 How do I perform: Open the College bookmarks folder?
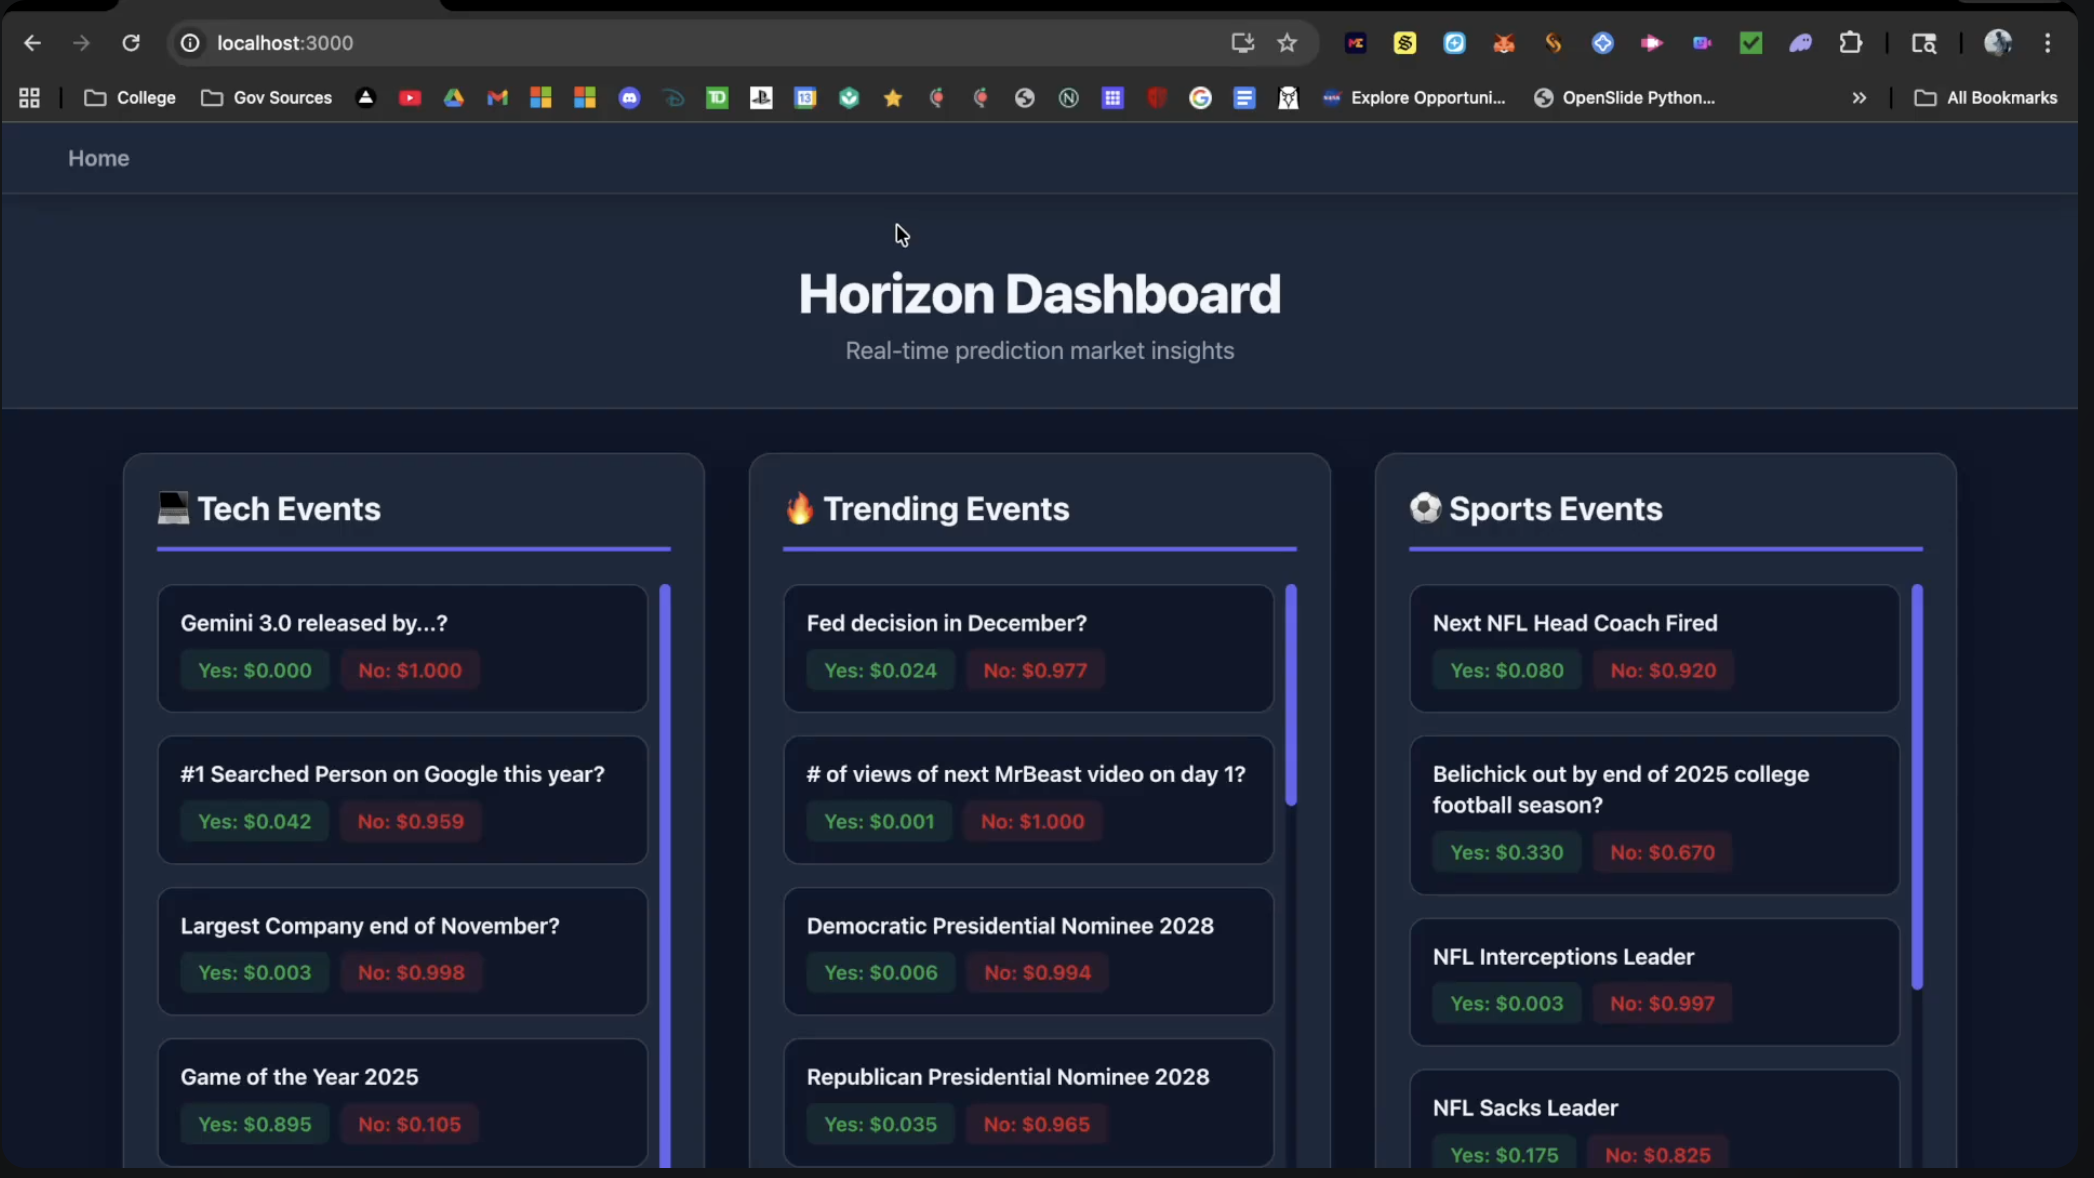coord(130,98)
